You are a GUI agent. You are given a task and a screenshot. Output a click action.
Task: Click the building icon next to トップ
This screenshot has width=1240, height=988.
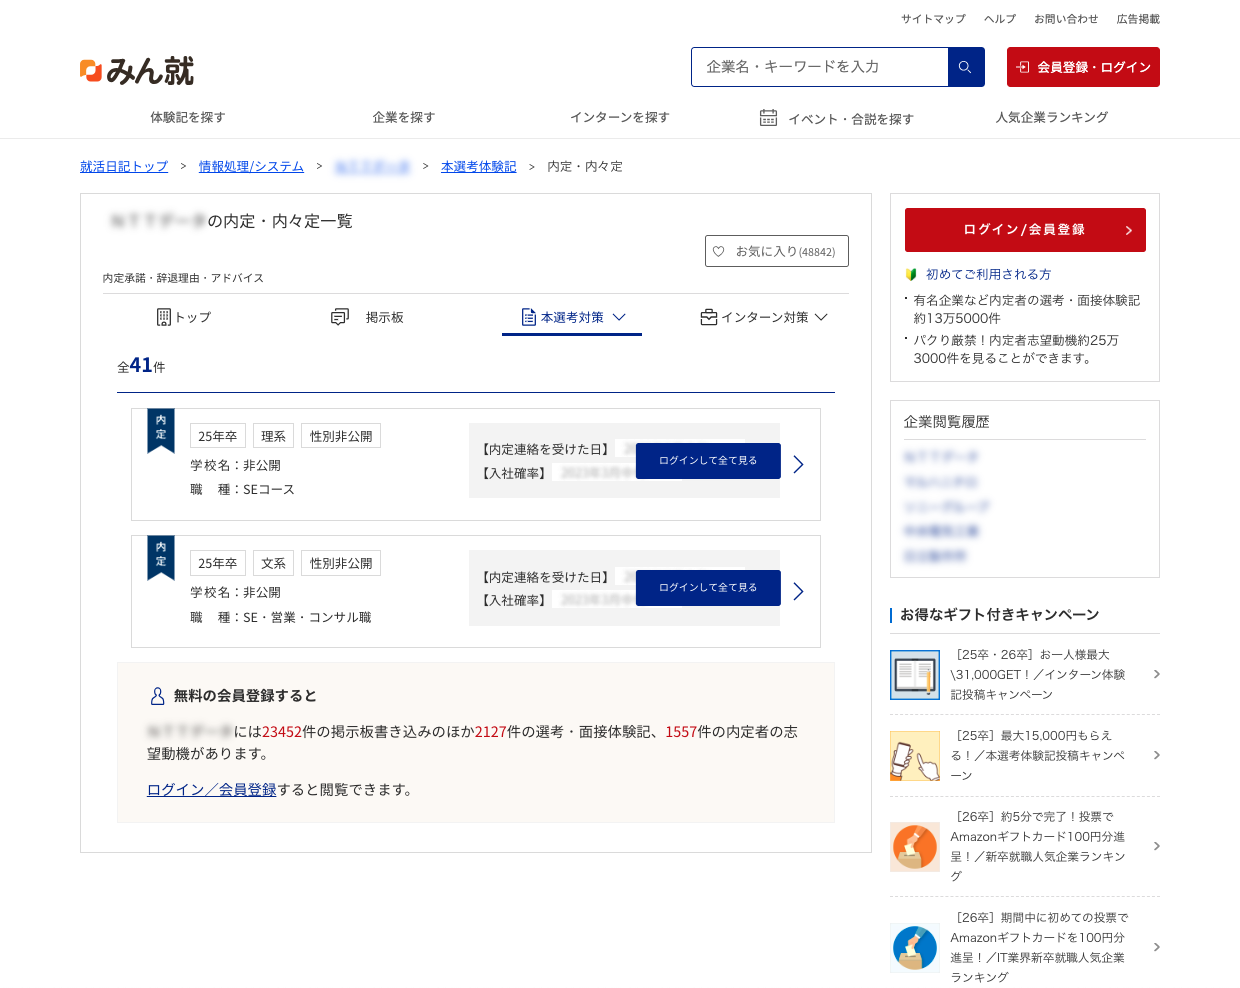click(x=164, y=317)
